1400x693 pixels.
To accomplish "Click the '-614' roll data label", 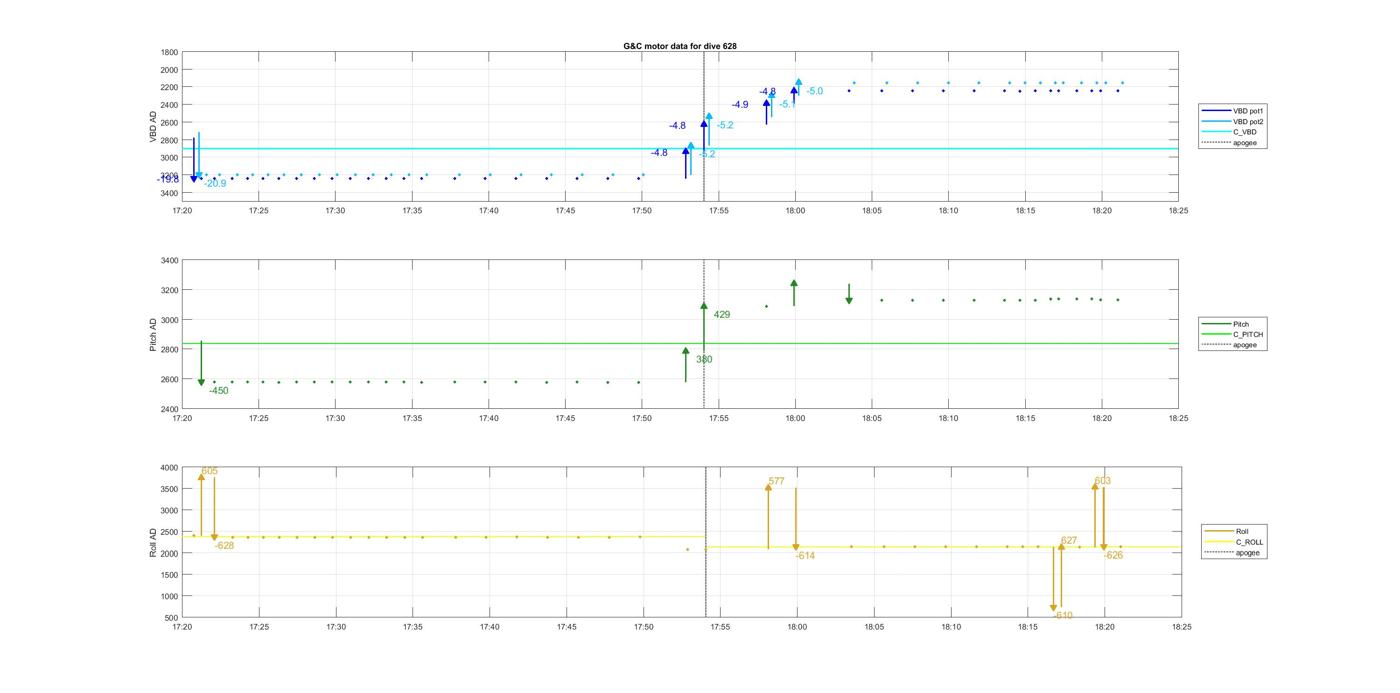I will click(805, 556).
